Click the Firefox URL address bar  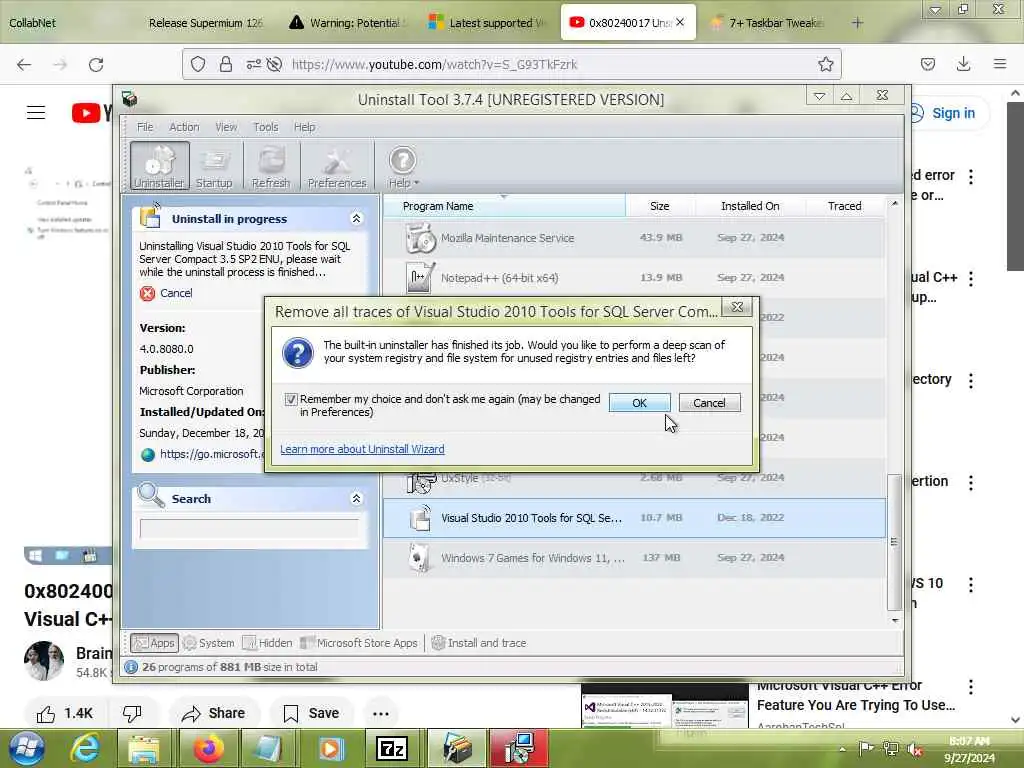click(512, 64)
